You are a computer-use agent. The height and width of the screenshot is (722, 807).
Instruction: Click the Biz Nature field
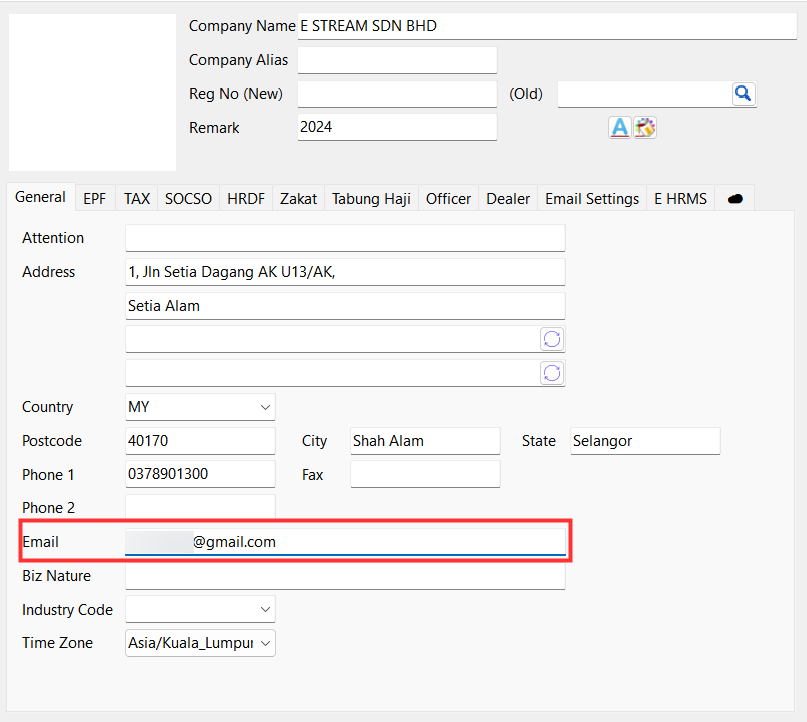[345, 576]
